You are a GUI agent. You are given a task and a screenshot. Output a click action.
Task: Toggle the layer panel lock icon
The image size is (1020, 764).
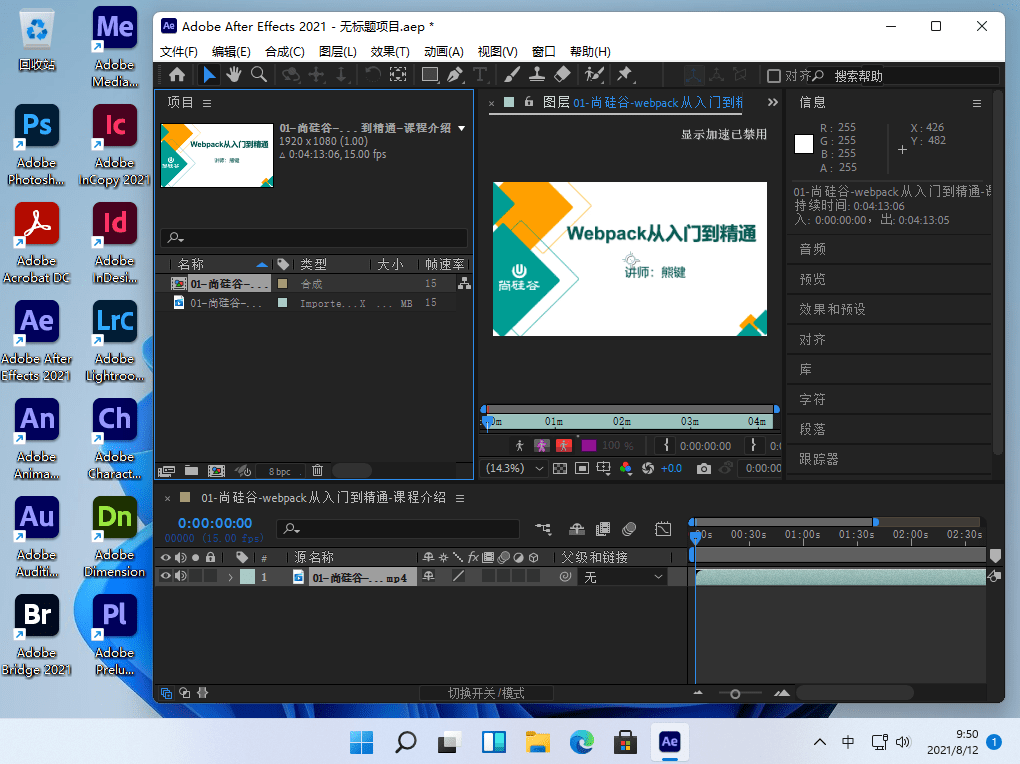(x=529, y=102)
